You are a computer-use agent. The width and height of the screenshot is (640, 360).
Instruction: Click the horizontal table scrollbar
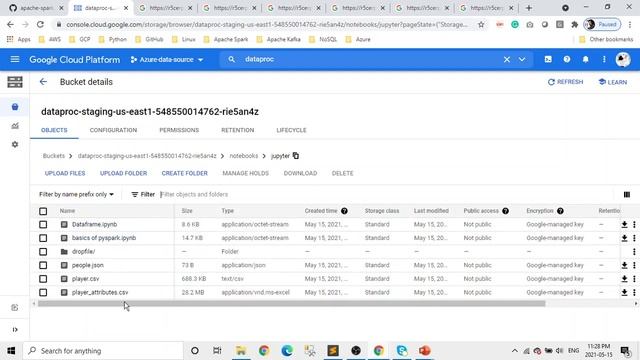pyautogui.click(x=291, y=303)
